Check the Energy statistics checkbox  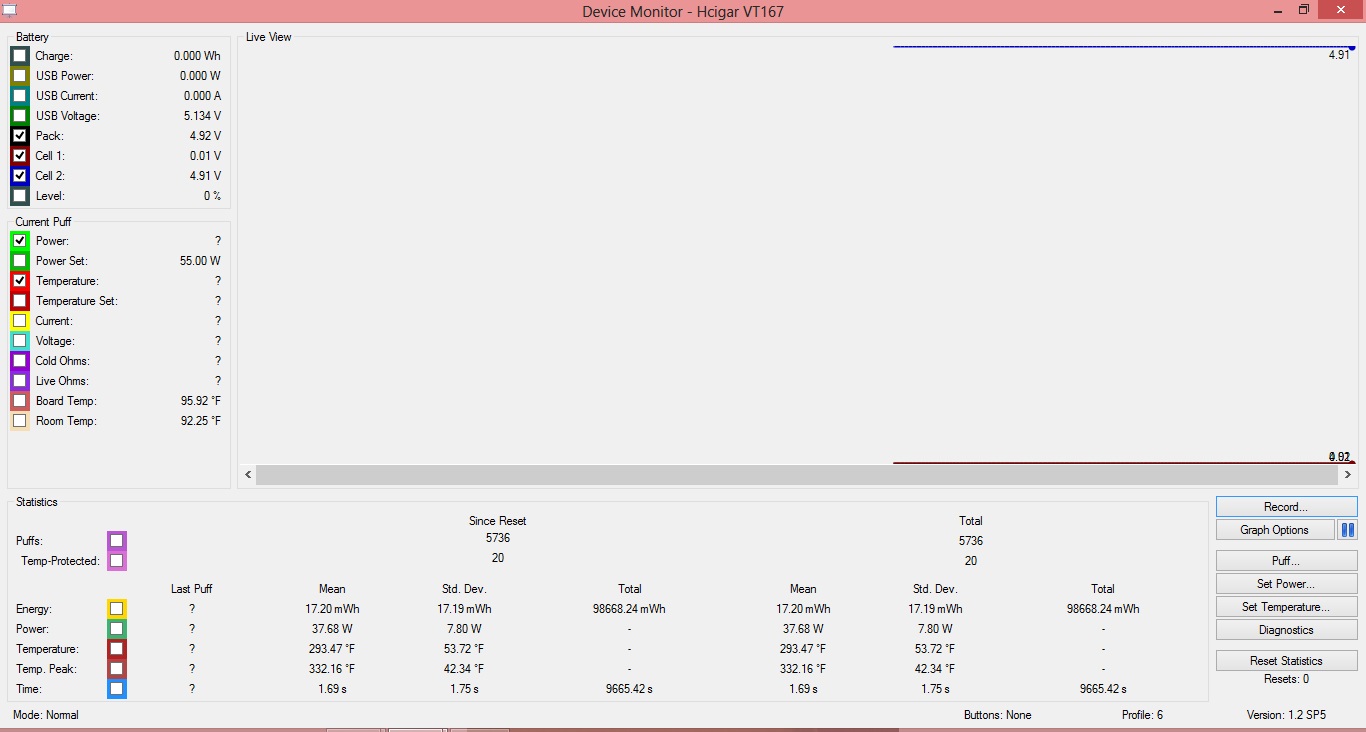tap(117, 609)
